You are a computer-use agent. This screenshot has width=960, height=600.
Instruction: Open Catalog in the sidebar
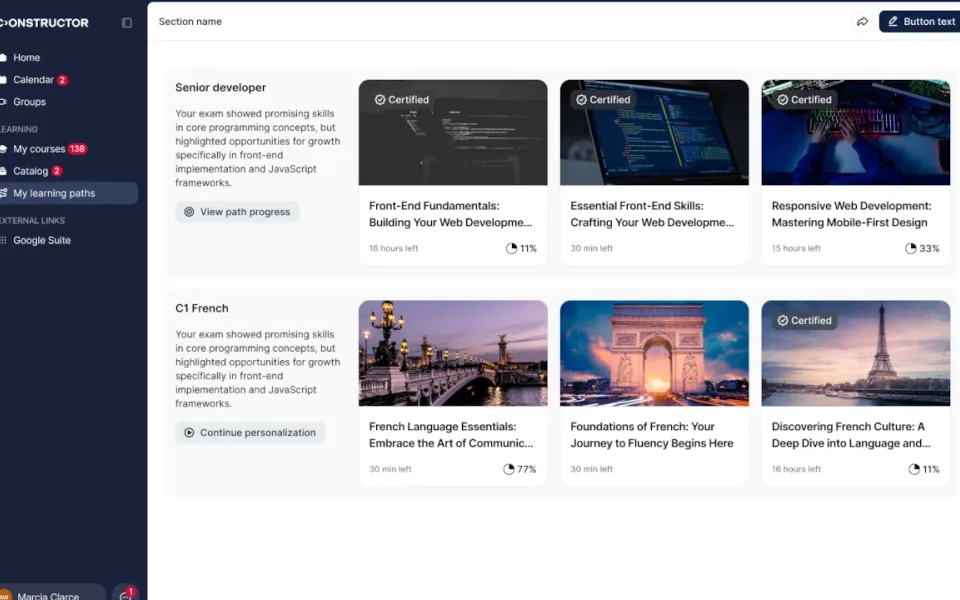click(30, 171)
